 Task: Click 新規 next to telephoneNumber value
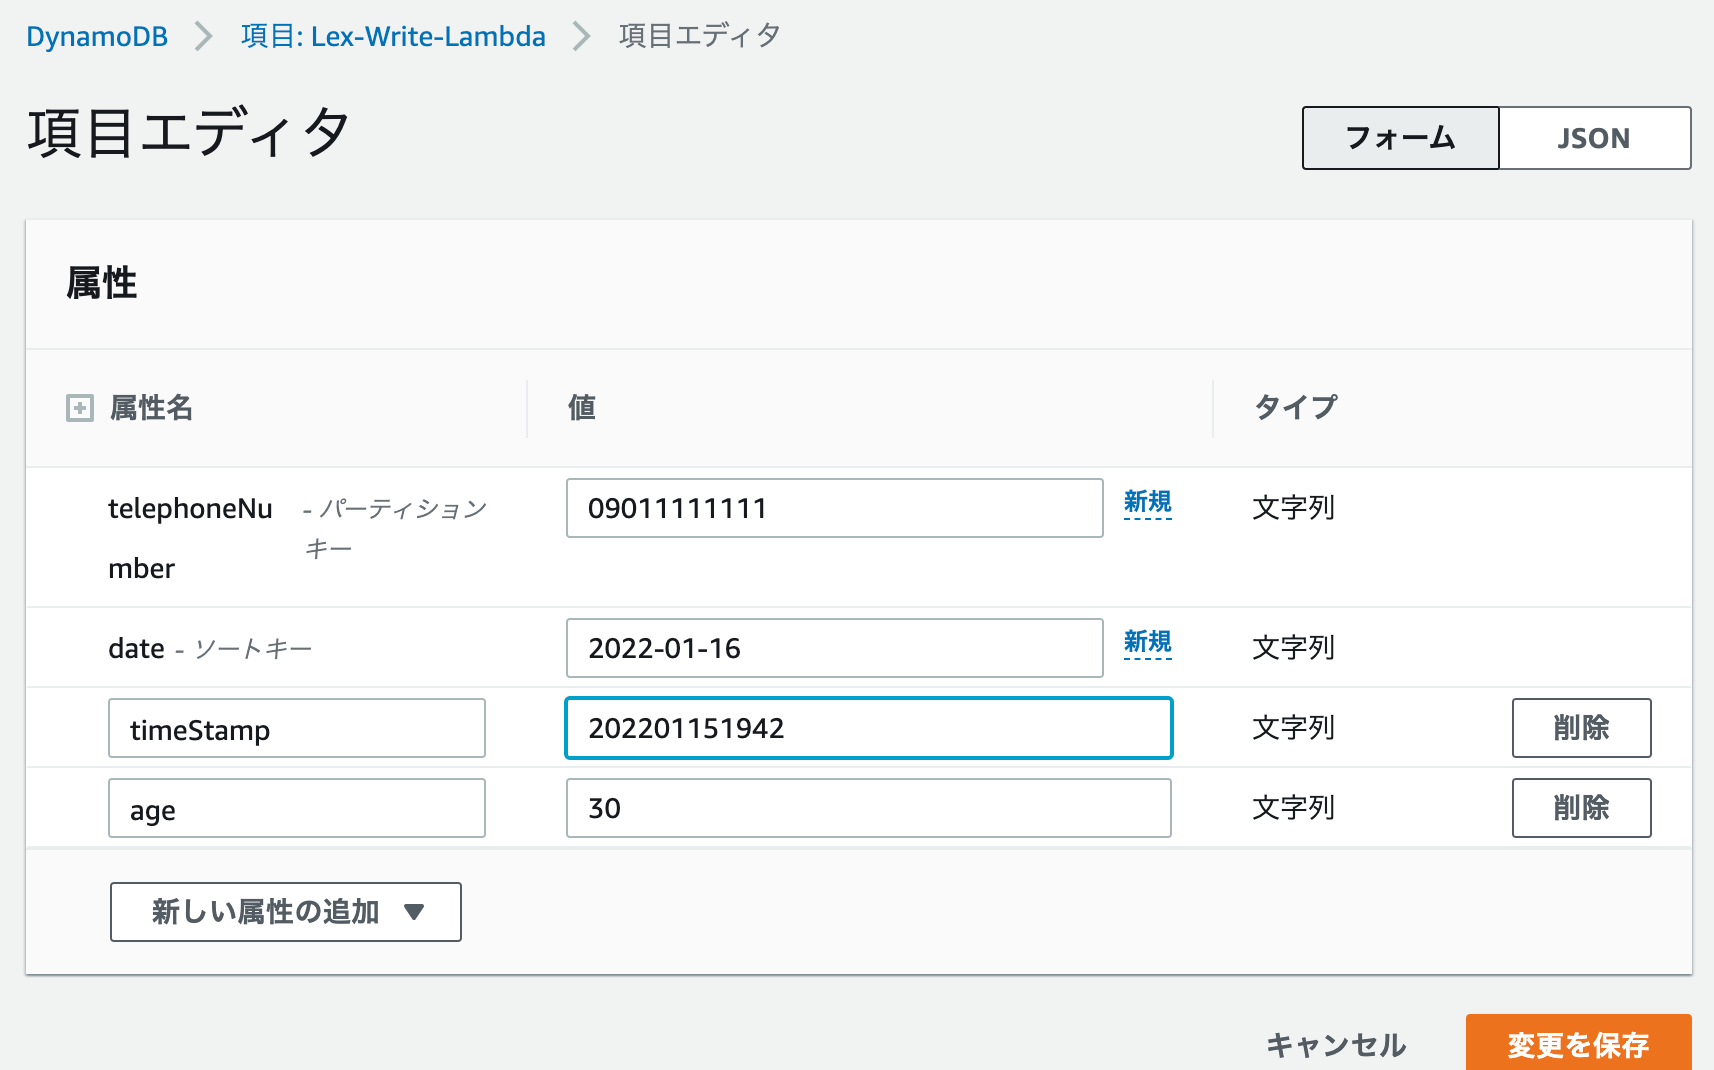(1146, 504)
